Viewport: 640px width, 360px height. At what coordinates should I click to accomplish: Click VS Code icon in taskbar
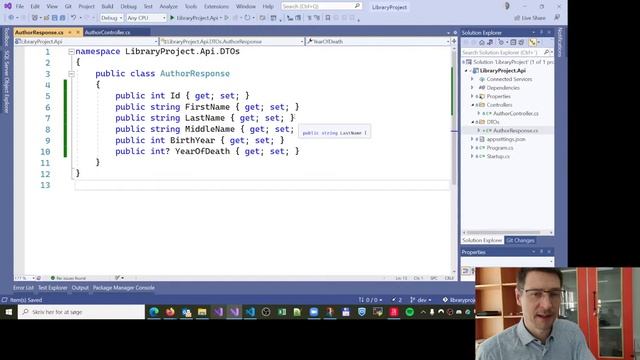click(250, 312)
